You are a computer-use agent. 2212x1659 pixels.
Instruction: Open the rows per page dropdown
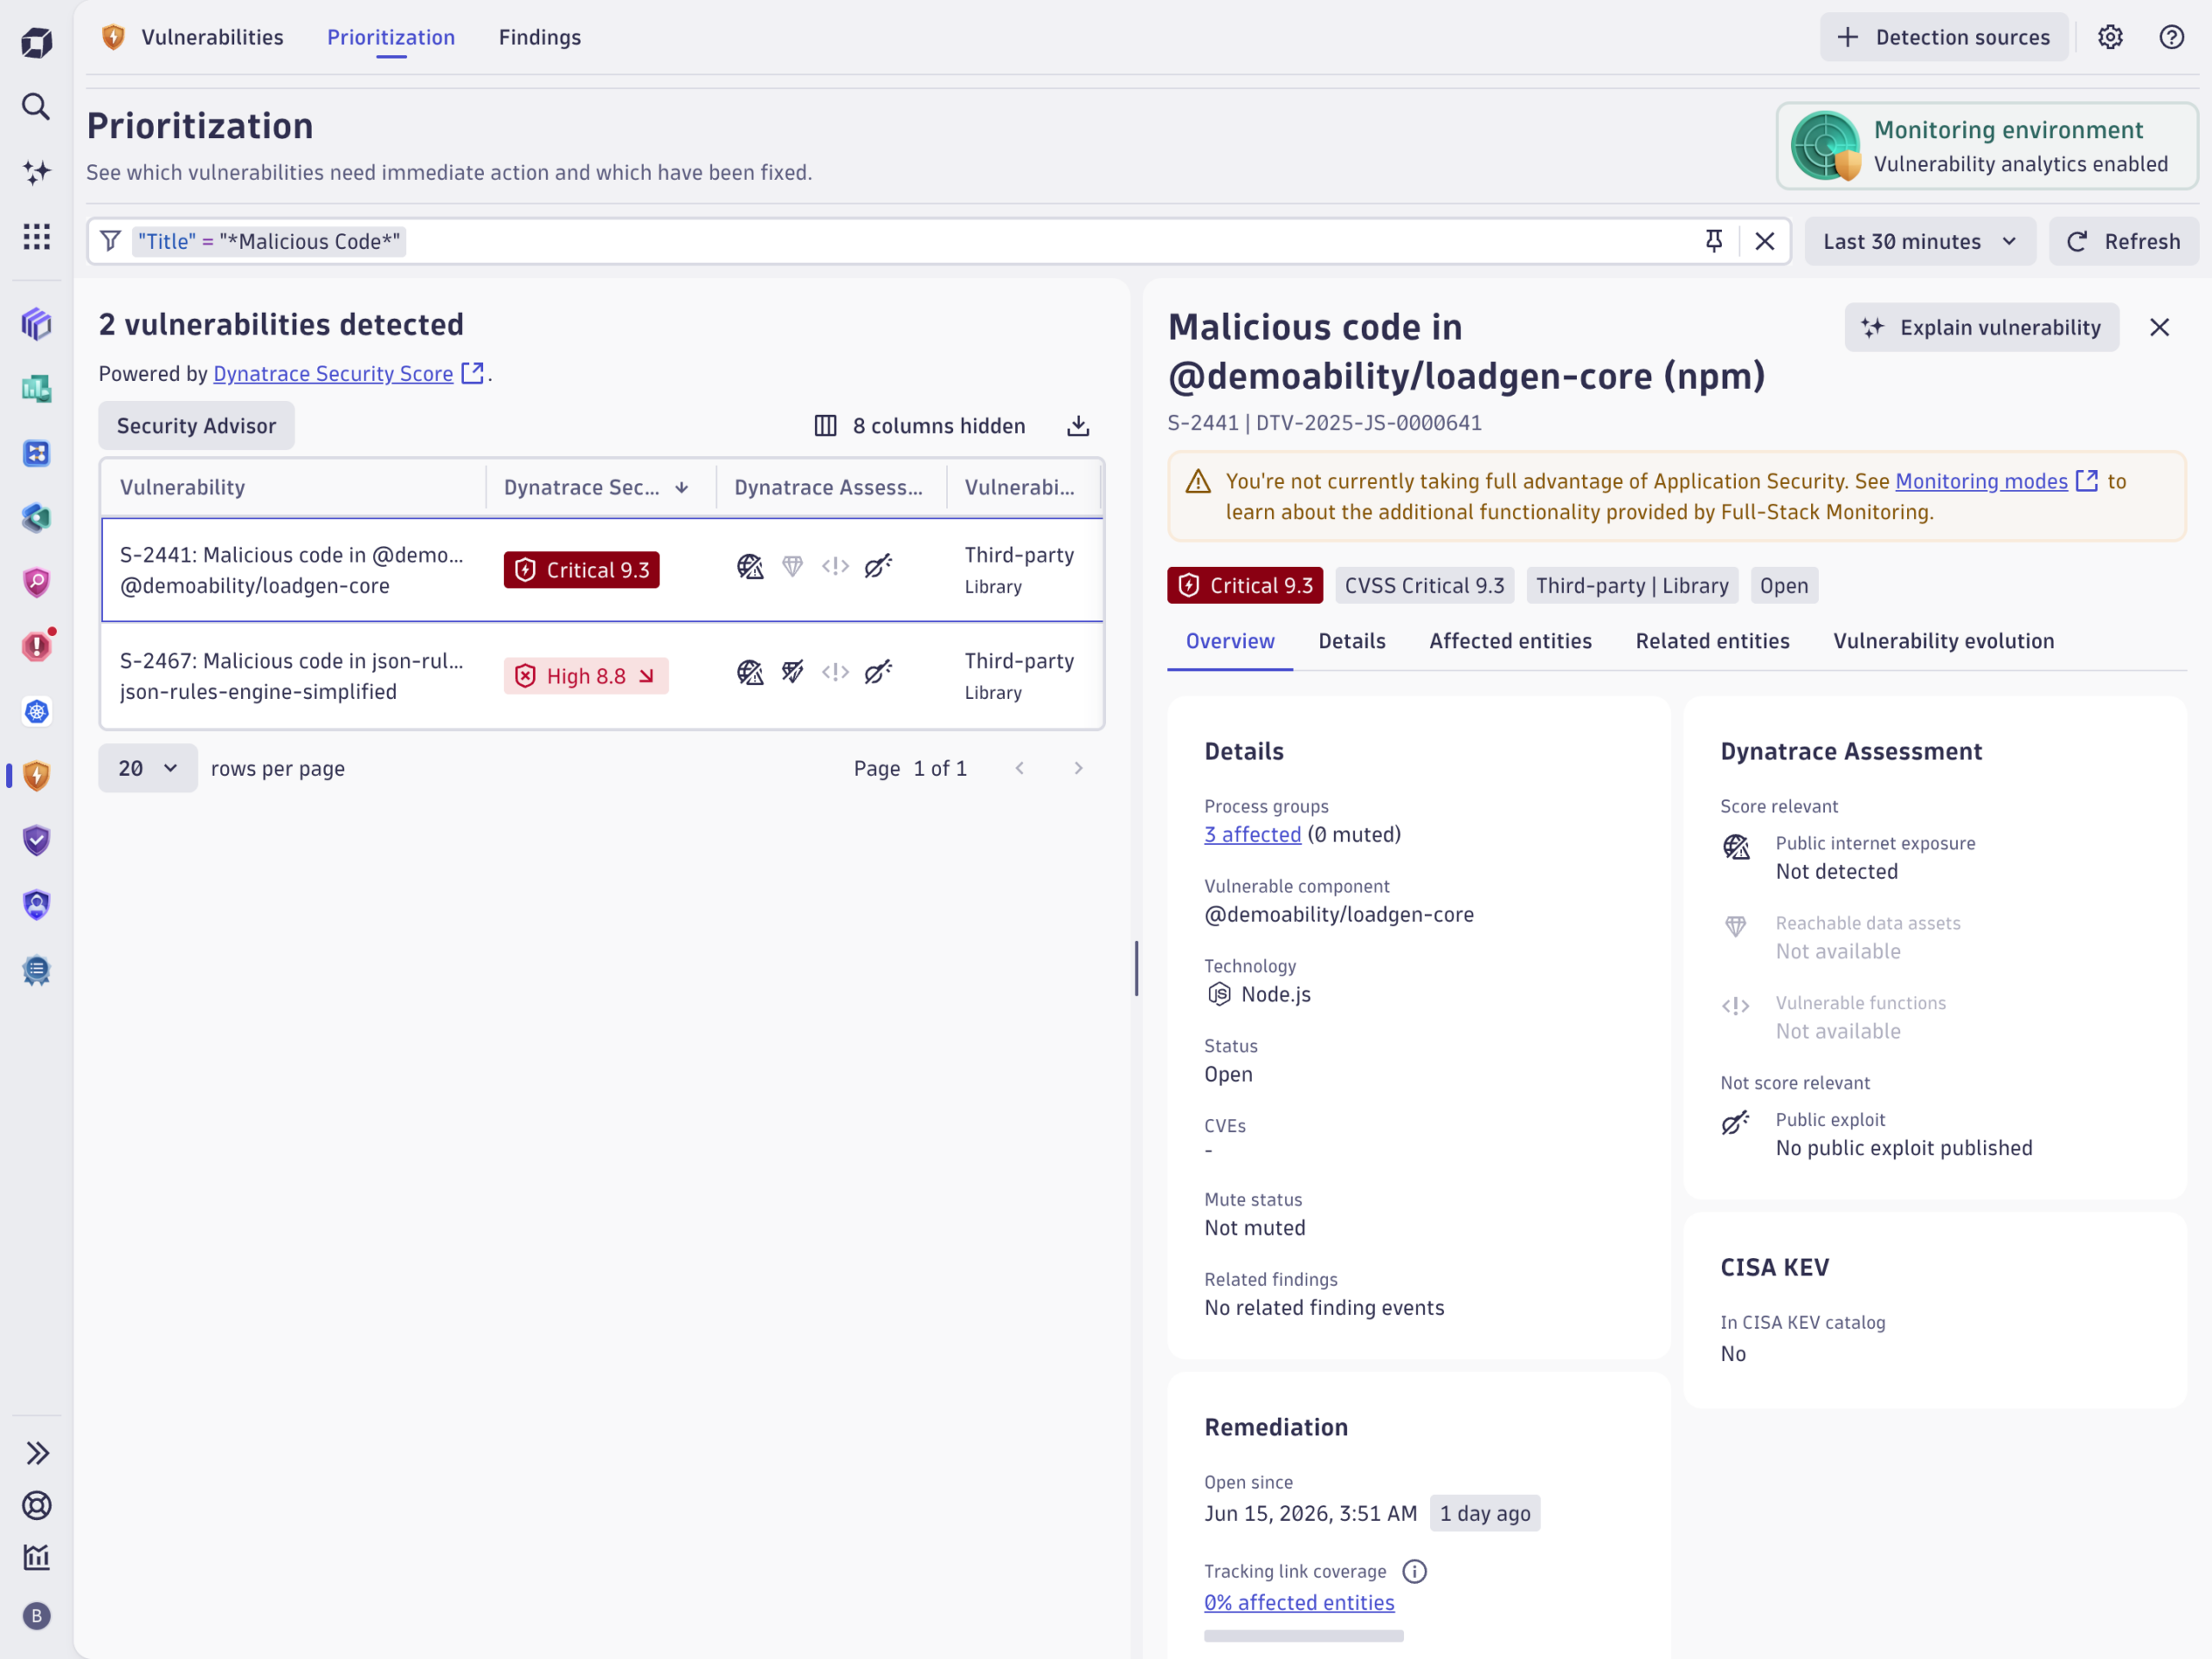(x=148, y=768)
